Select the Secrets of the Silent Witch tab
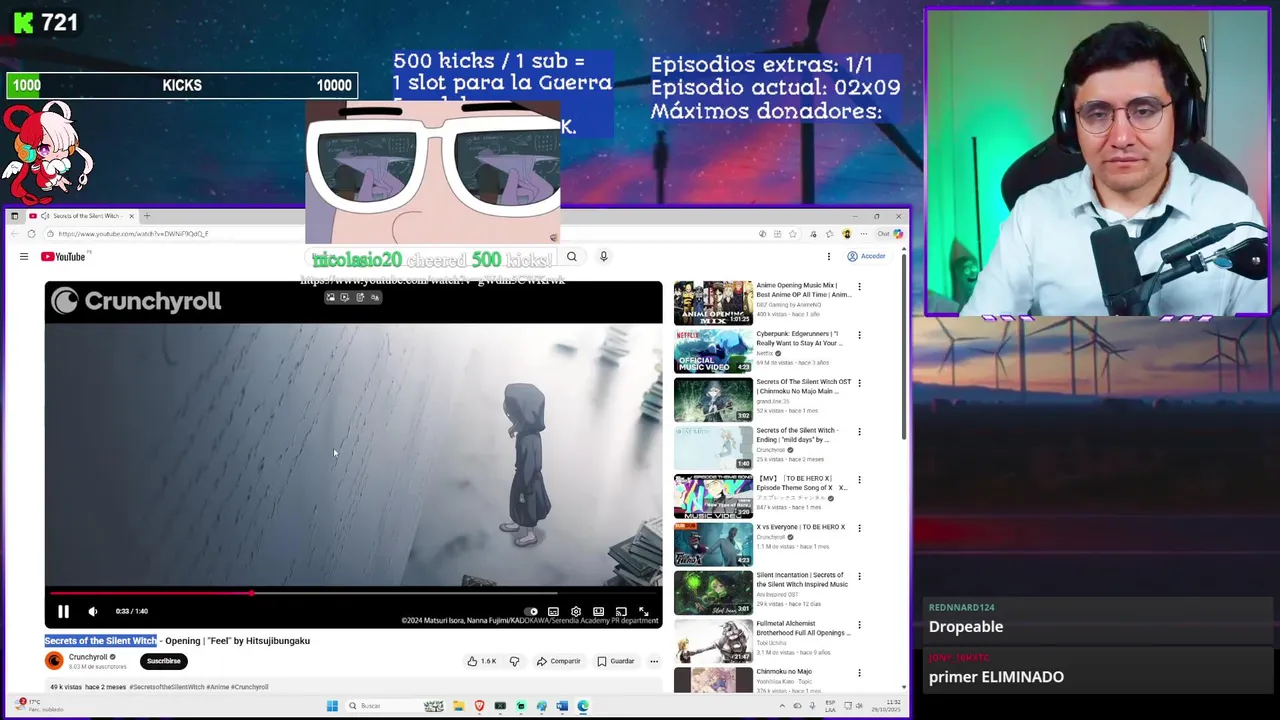 (x=80, y=216)
